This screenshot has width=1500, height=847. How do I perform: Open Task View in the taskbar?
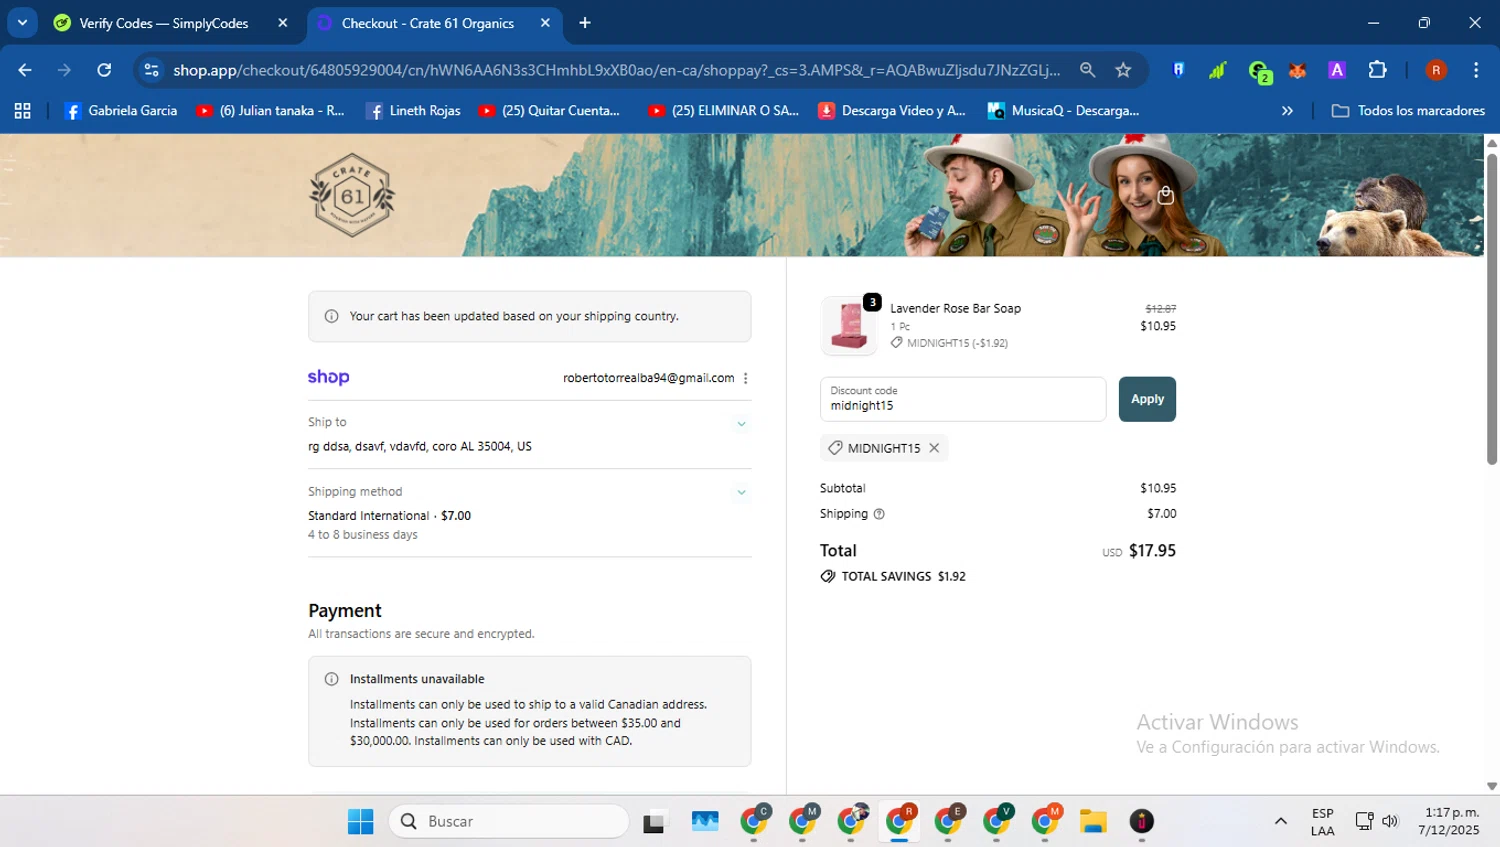pos(654,821)
